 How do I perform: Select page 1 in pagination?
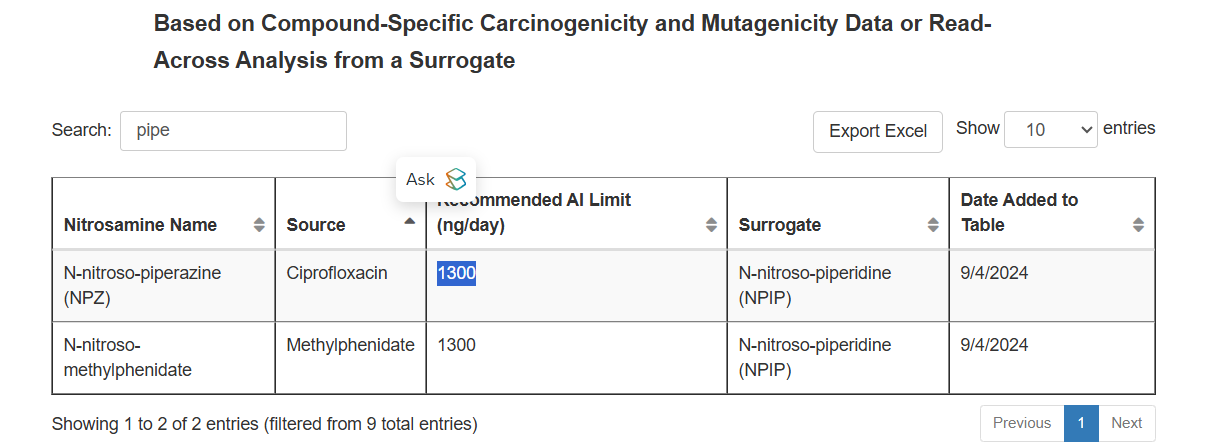1081,423
